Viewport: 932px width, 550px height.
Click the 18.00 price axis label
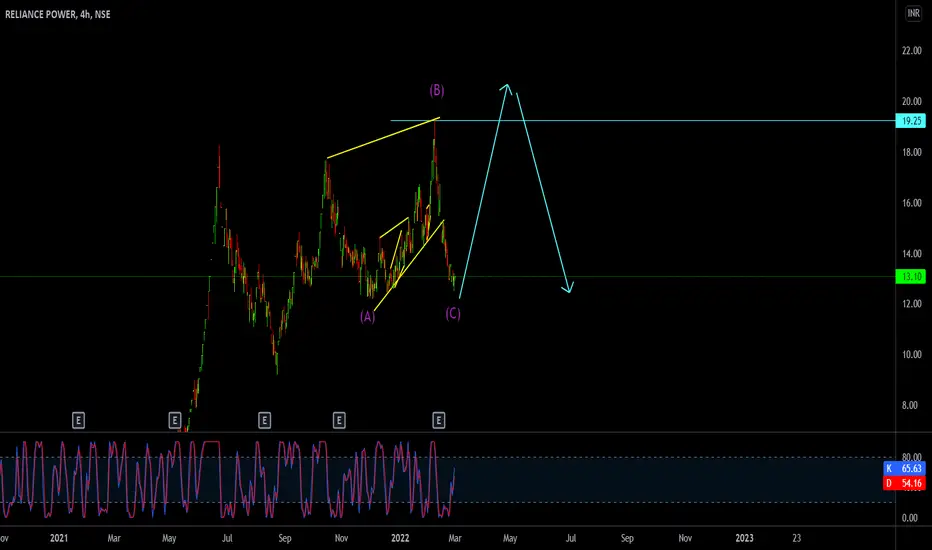(x=912, y=152)
